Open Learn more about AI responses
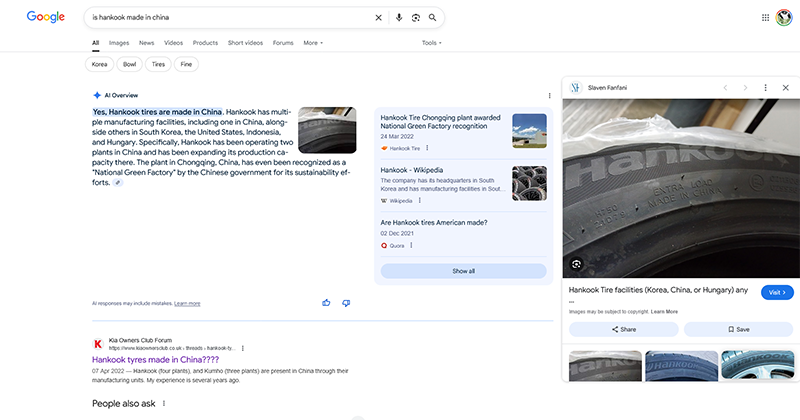The width and height of the screenshot is (800, 420). [x=187, y=304]
